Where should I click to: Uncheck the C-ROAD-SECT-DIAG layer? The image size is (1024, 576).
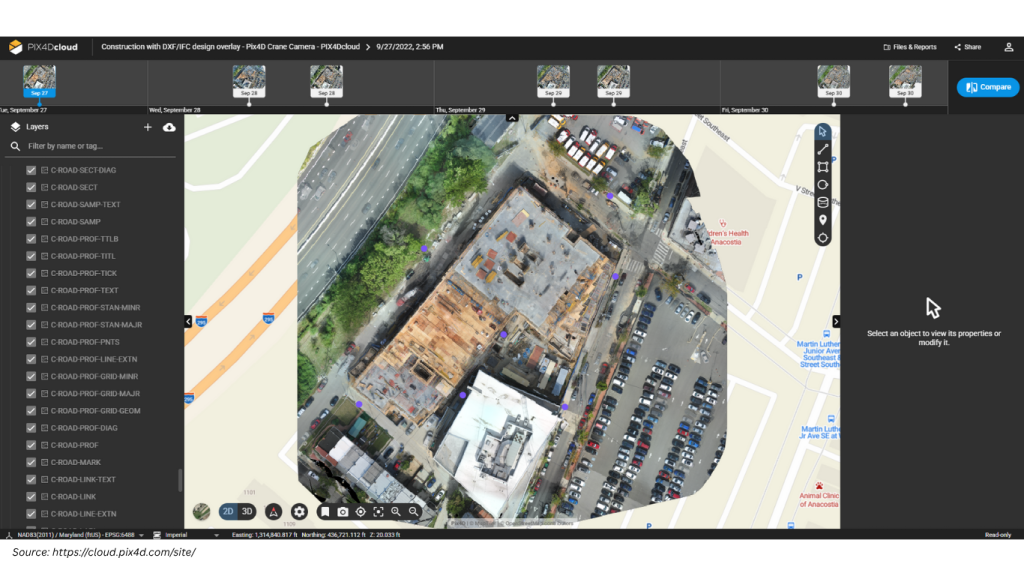(31, 170)
